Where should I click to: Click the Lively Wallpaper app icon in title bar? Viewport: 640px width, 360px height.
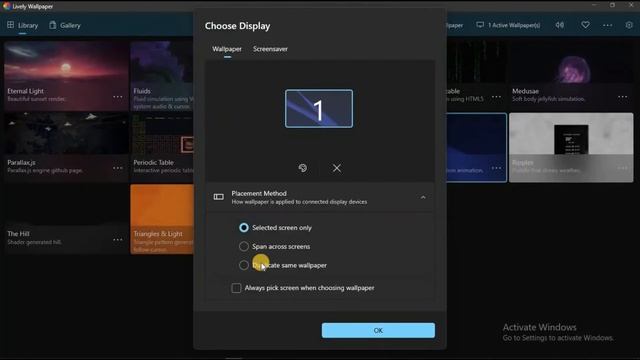(6, 6)
